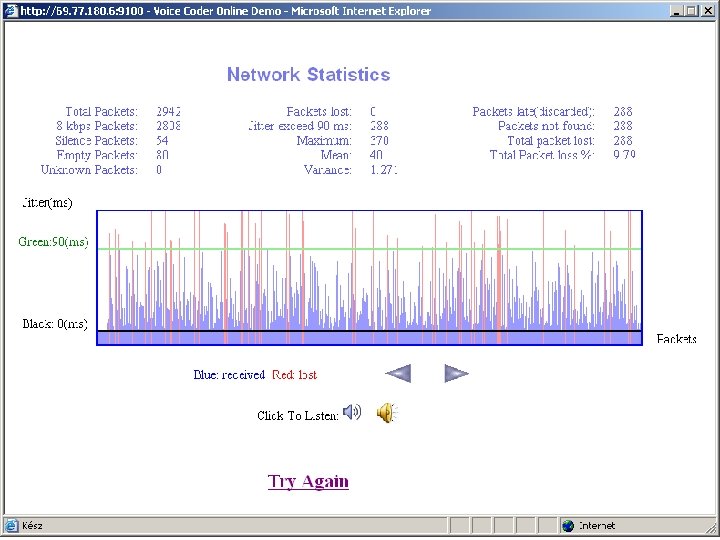This screenshot has height=540, width=720.
Task: Click the 'Red: lost' legend text
Action: [x=294, y=375]
